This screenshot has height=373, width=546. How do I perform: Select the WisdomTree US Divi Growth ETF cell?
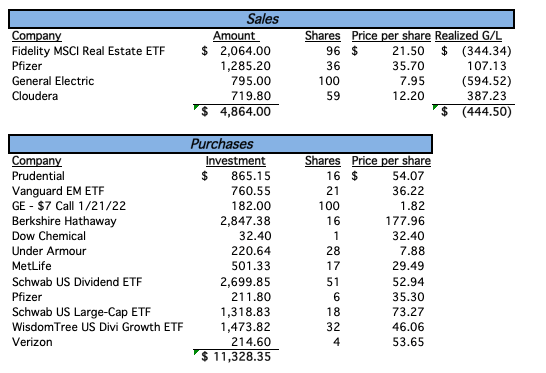pyautogui.click(x=98, y=327)
